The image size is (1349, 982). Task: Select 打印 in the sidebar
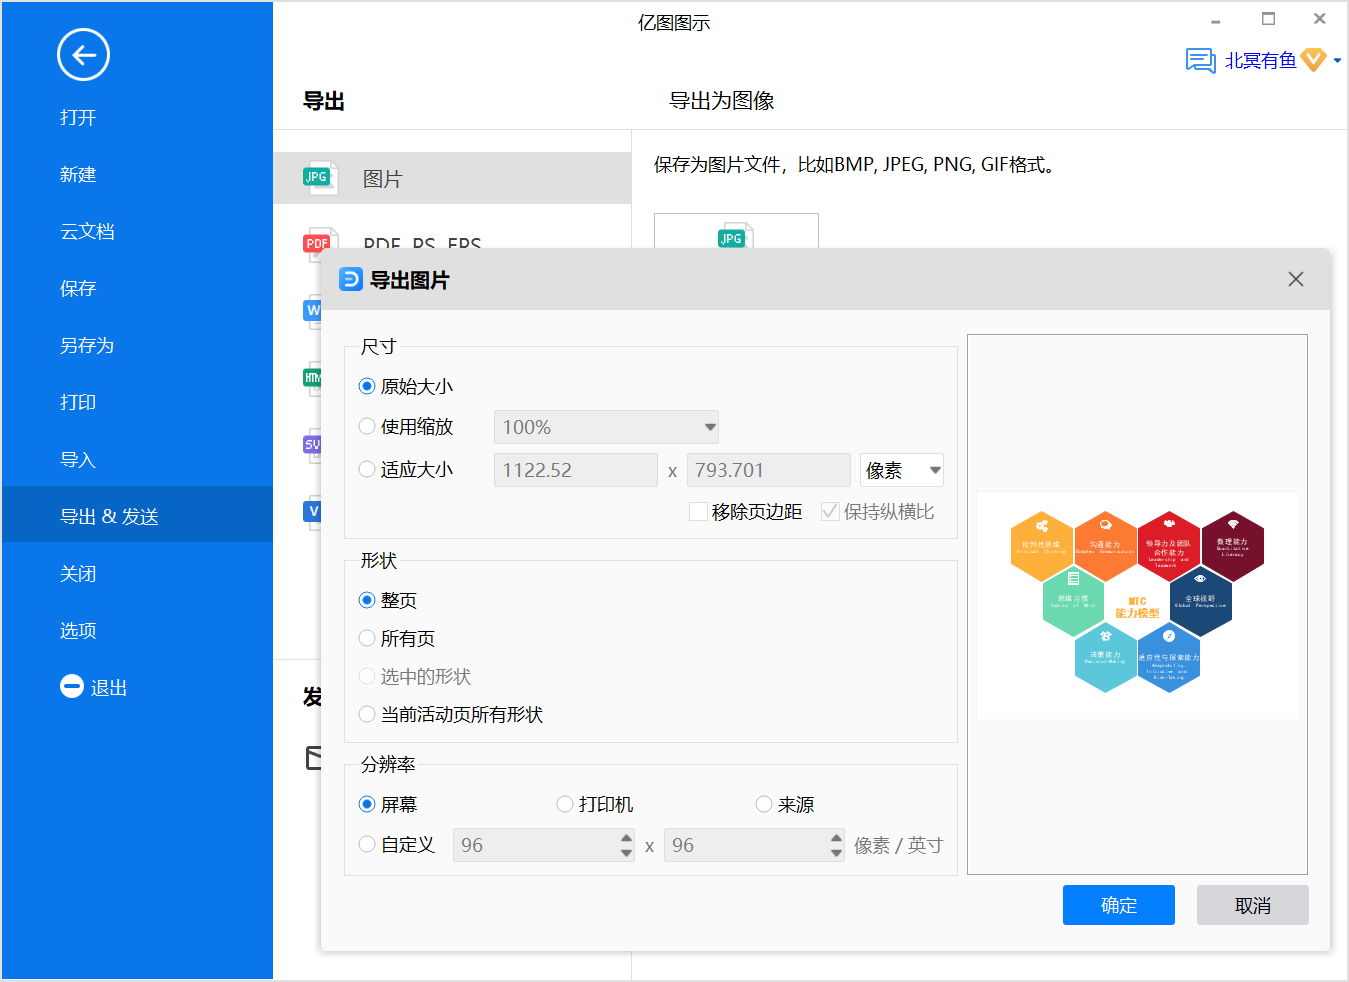(78, 403)
